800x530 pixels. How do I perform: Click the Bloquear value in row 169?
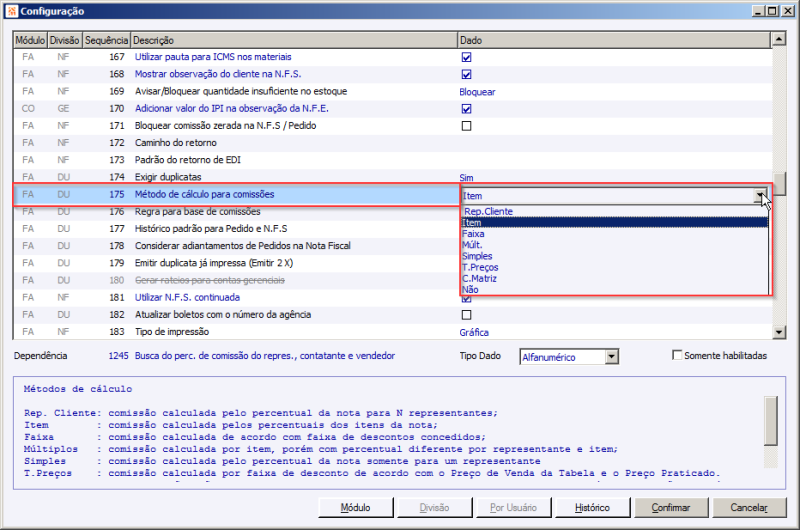click(x=477, y=92)
